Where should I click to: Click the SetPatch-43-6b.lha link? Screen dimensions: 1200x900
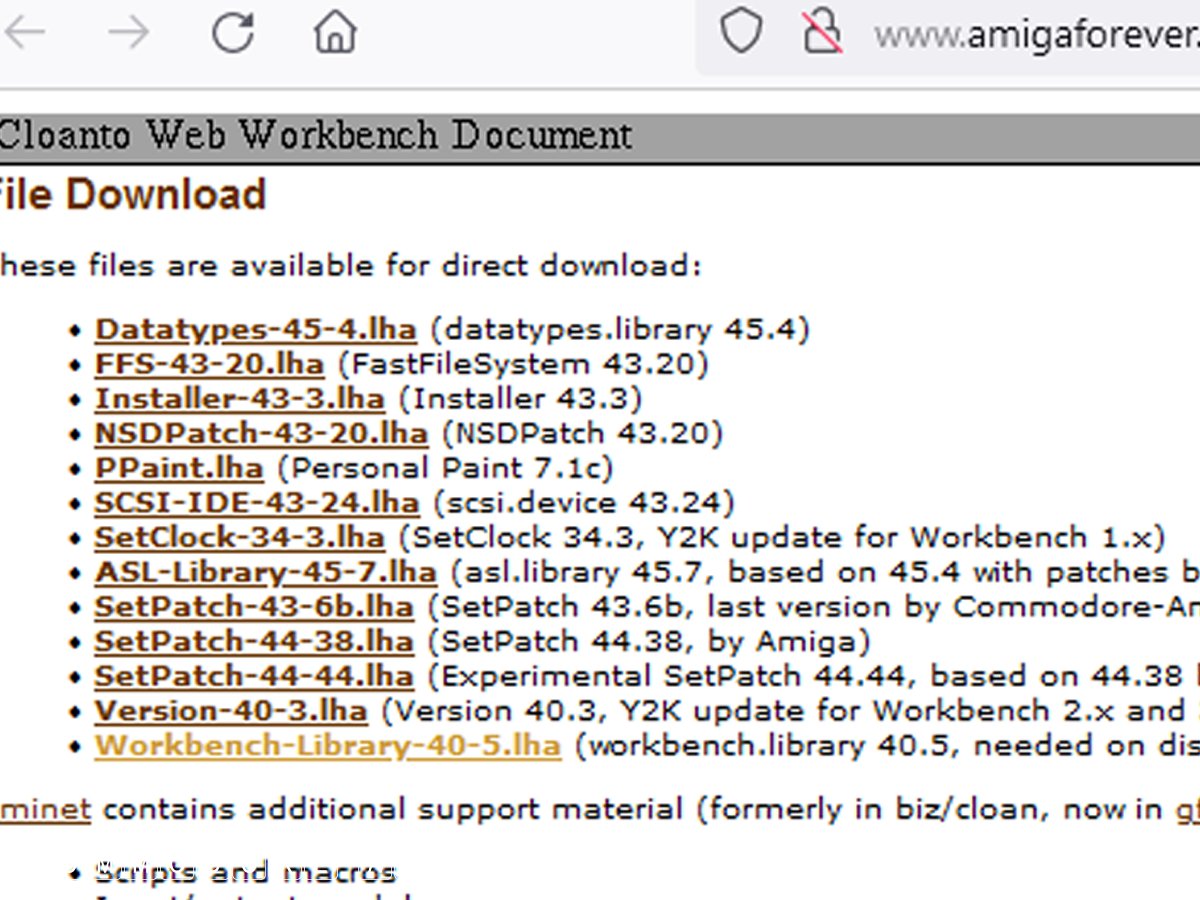click(254, 607)
